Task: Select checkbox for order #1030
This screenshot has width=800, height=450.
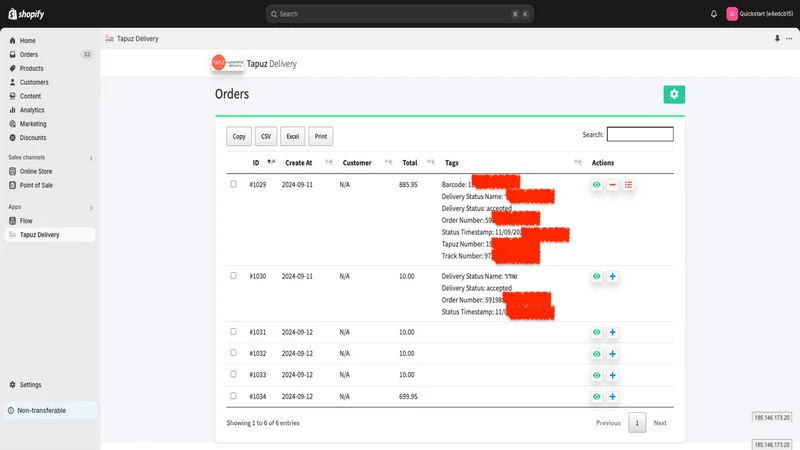Action: point(233,276)
